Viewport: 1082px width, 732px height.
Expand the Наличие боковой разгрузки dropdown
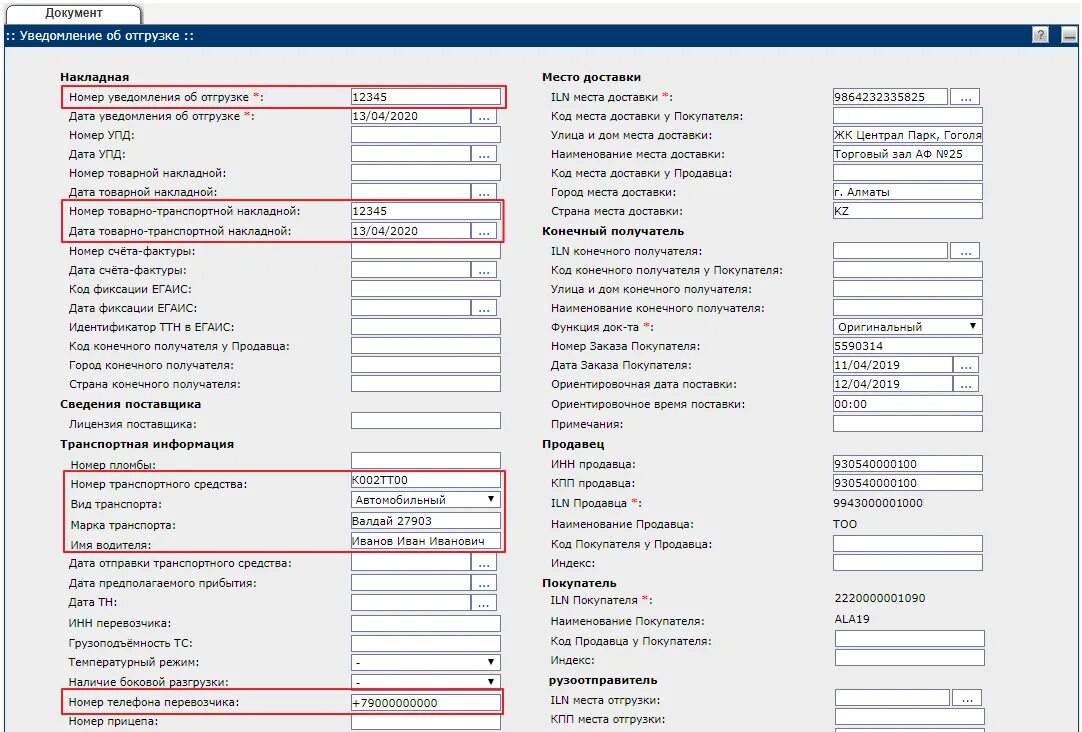point(425,682)
